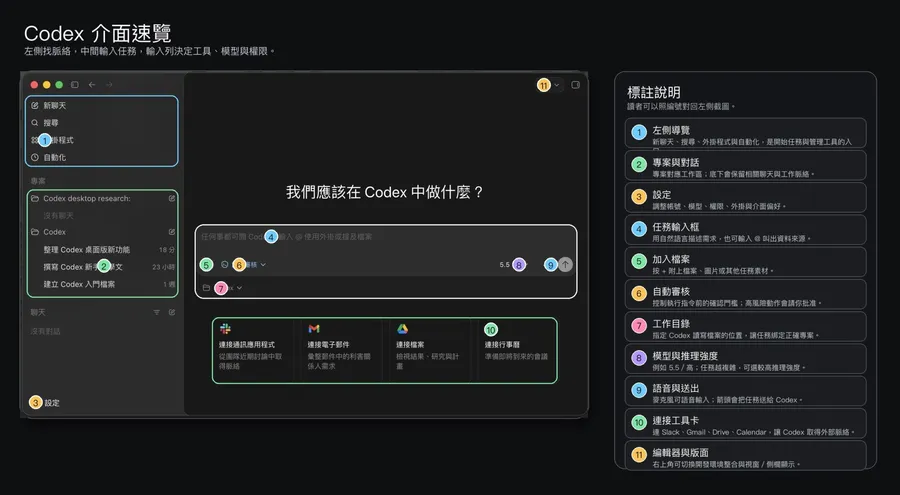Click the 1 週 timestamp
The height and width of the screenshot is (495, 900).
point(169,284)
